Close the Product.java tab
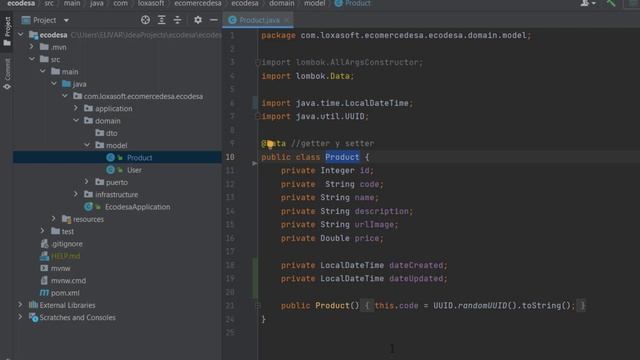This screenshot has width=640, height=360. 287,20
